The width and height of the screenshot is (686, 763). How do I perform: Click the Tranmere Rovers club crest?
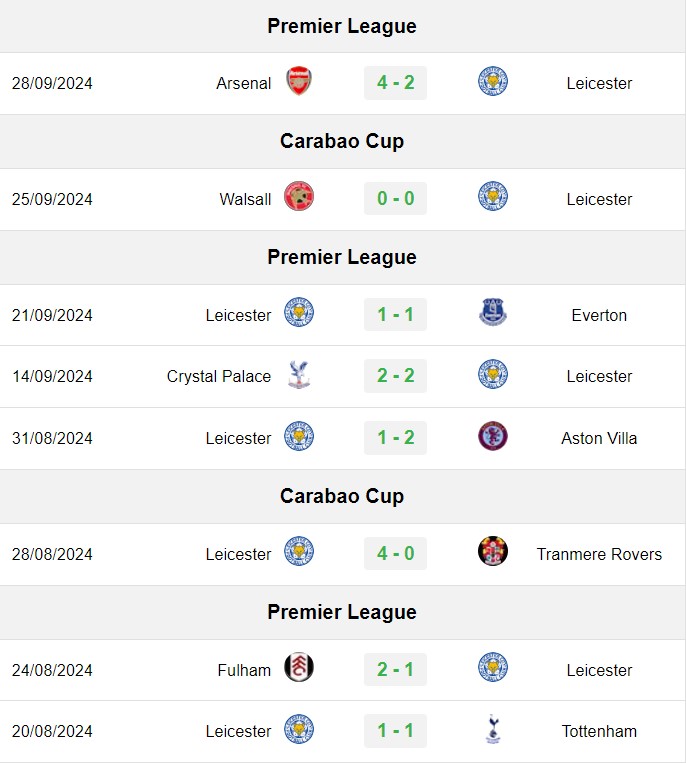click(x=493, y=551)
